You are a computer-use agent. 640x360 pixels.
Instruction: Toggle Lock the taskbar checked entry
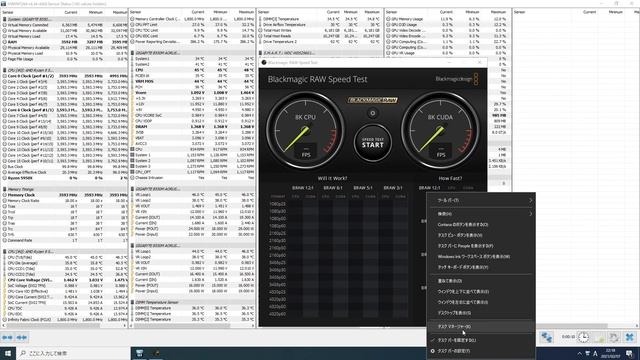click(x=481, y=340)
